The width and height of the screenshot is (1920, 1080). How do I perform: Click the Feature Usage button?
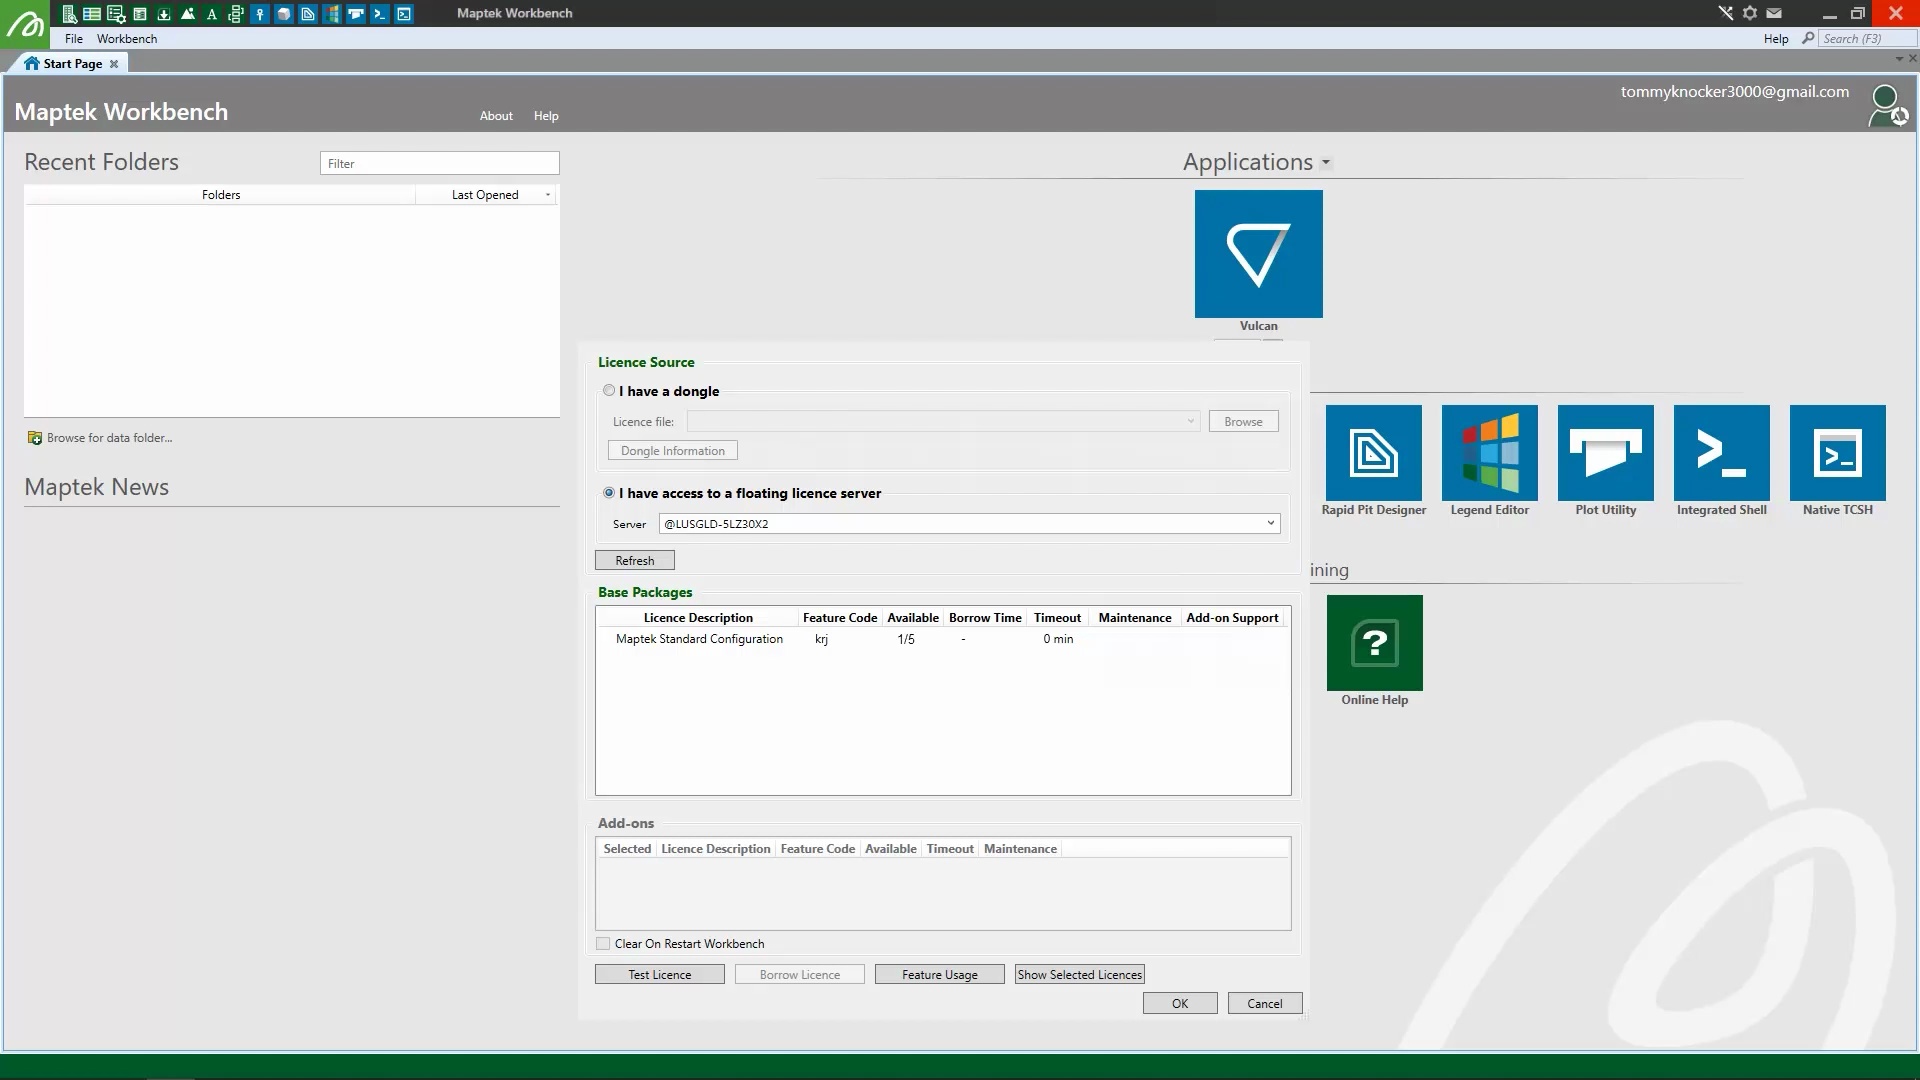pyautogui.click(x=940, y=975)
